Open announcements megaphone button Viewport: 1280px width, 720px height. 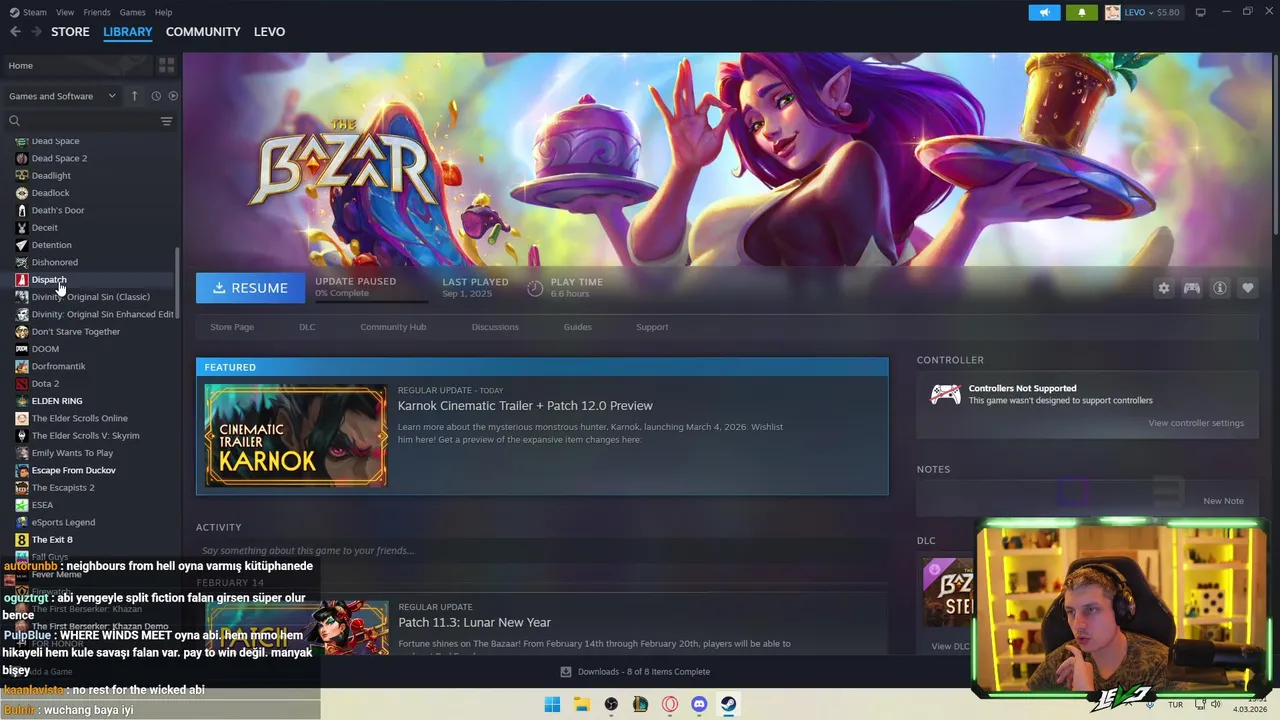[x=1044, y=12]
